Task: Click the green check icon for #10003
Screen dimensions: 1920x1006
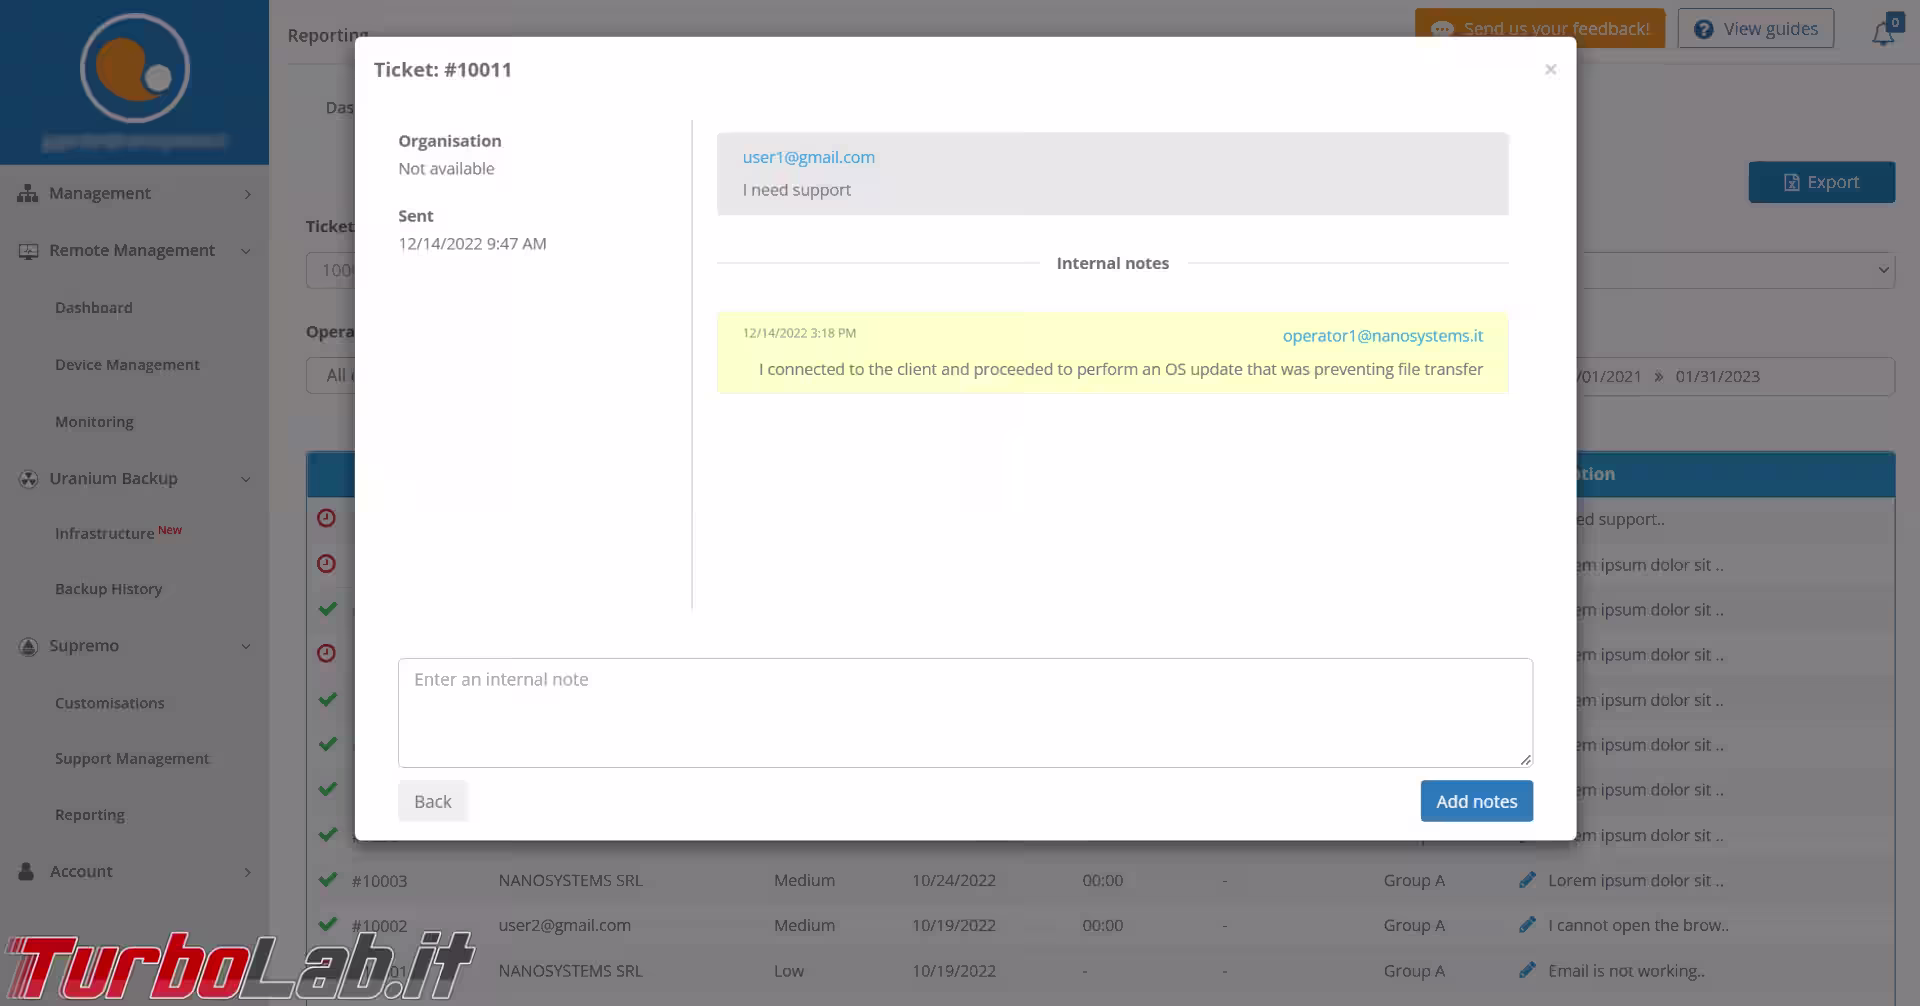Action: pos(327,880)
